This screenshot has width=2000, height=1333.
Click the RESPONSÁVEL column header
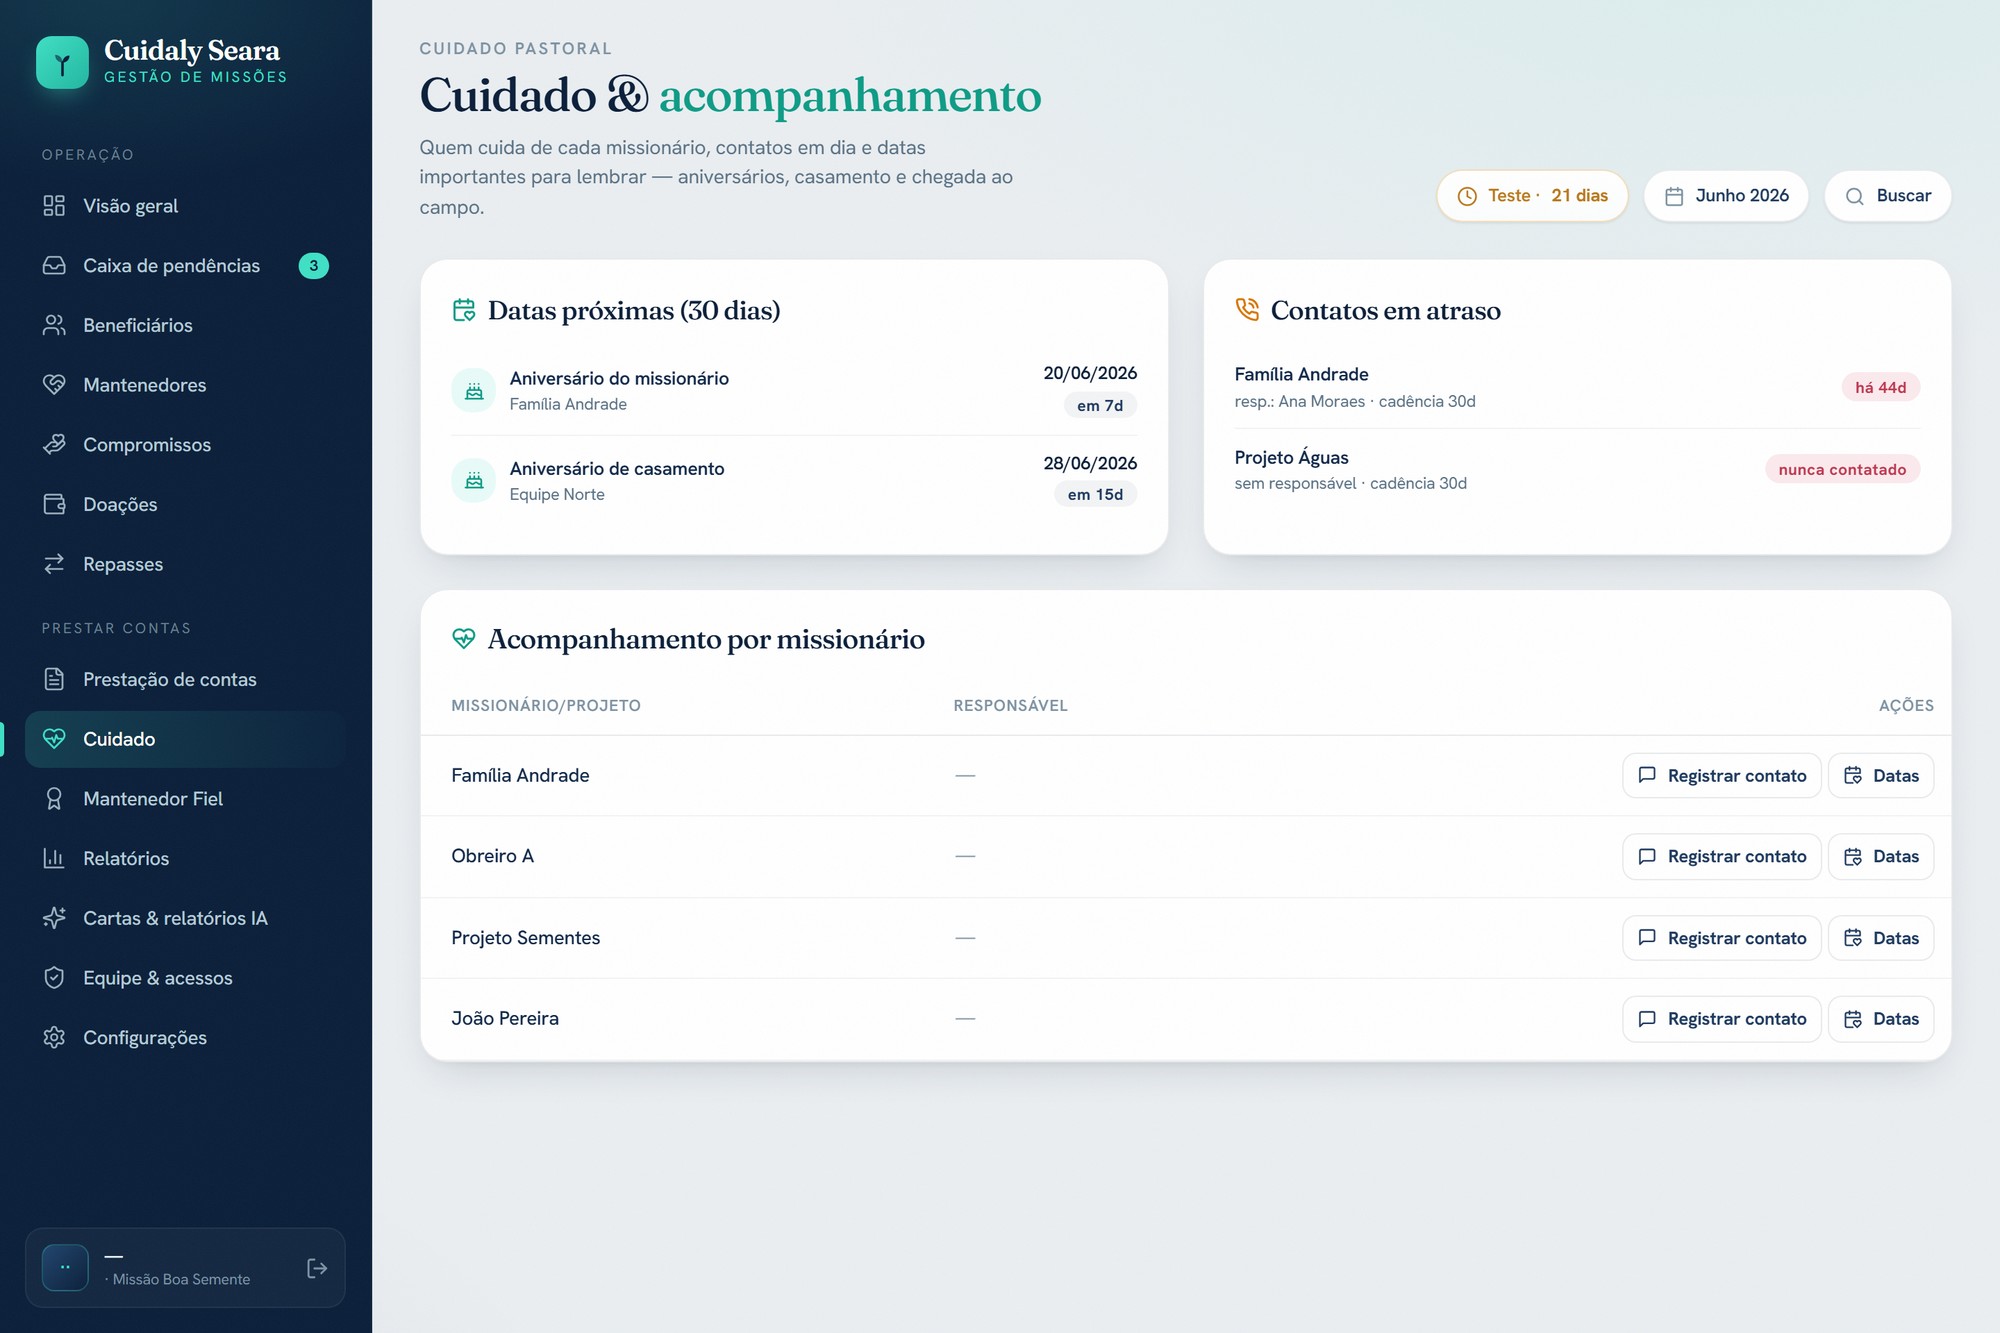pos(1010,706)
